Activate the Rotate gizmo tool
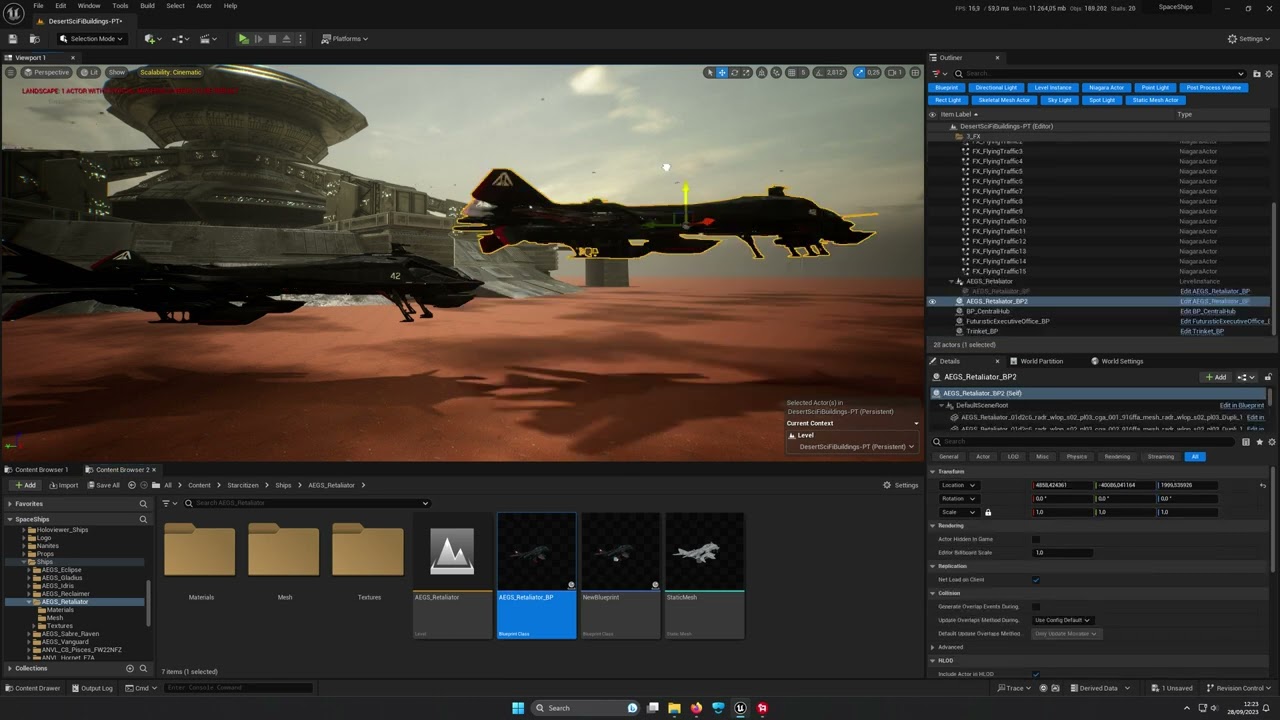Viewport: 1280px width, 720px height. coord(735,72)
